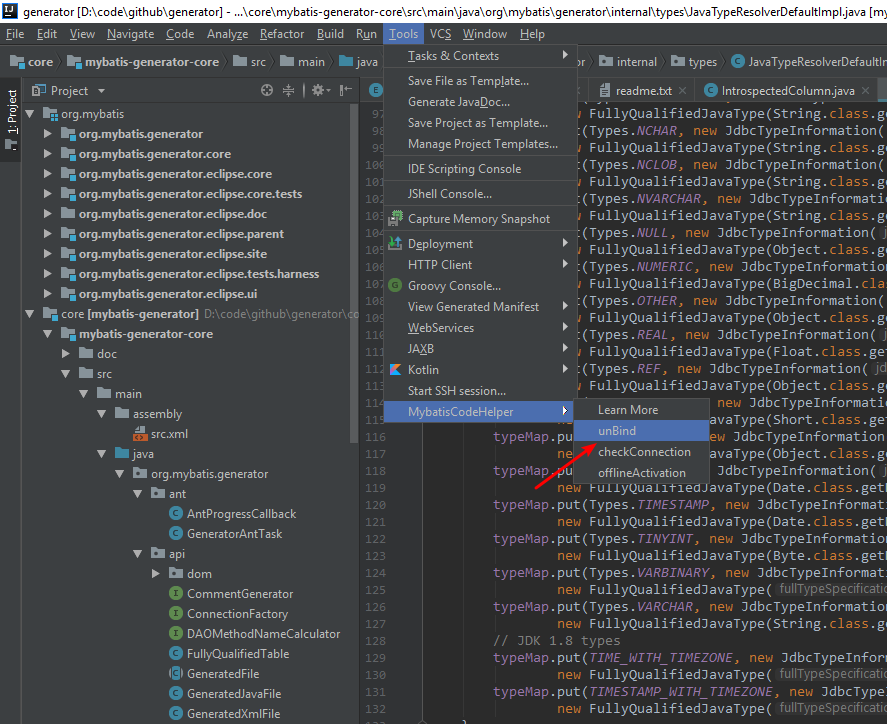Click the JavaTypeResolverDefaultImpl breadcrumb class icon
The image size is (887, 724).
[x=737, y=62]
